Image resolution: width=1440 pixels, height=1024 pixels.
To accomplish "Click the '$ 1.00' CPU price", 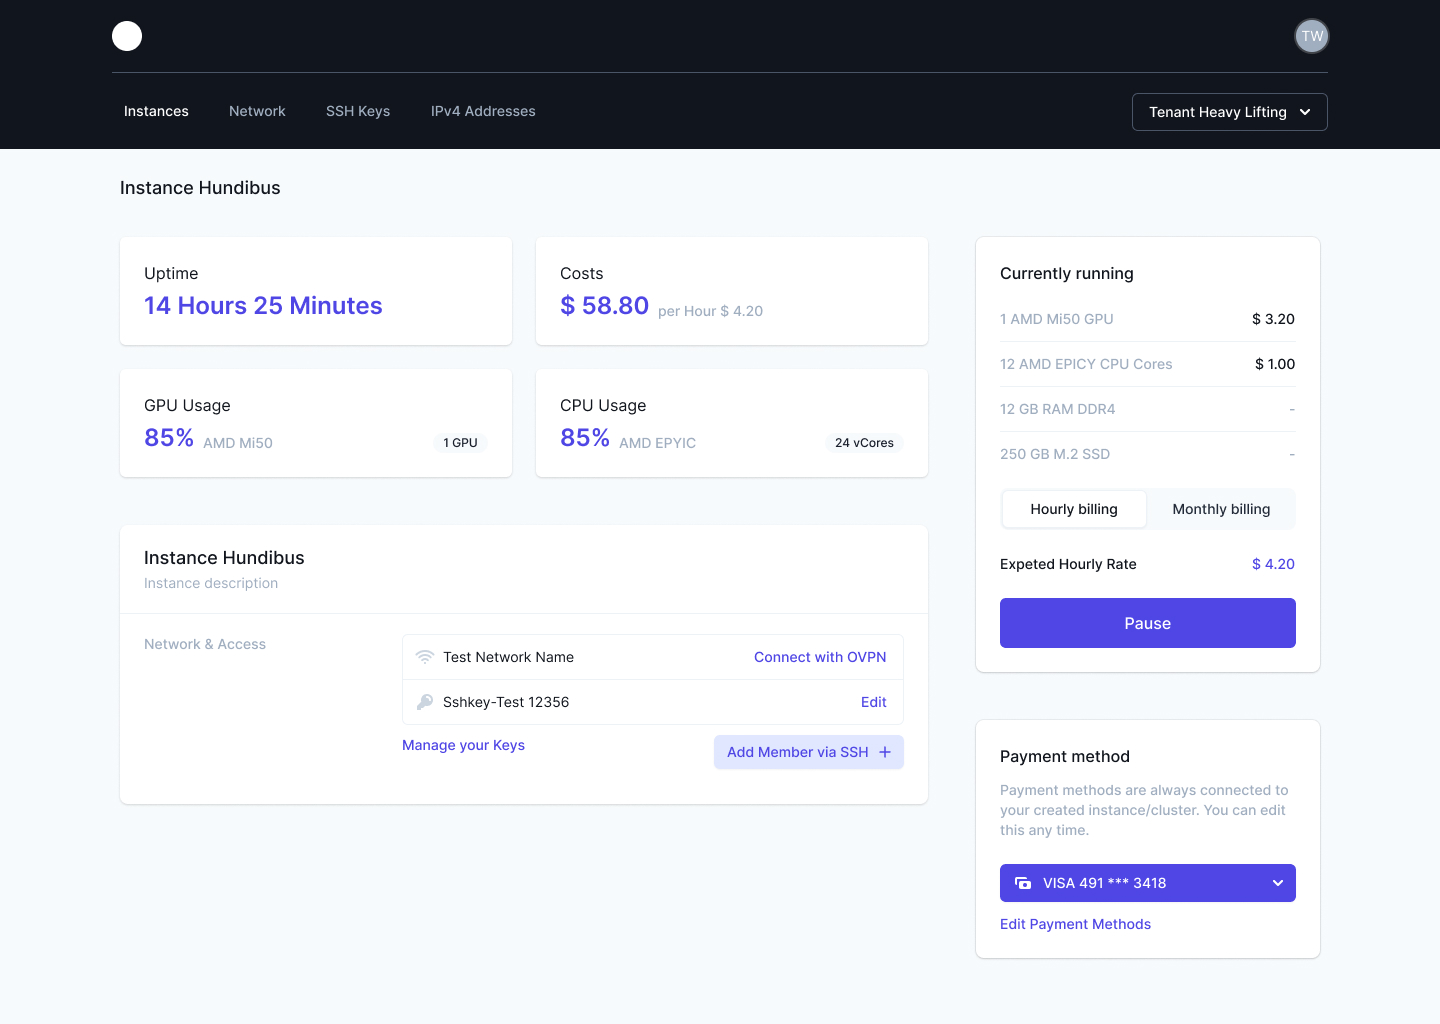I will coord(1275,364).
